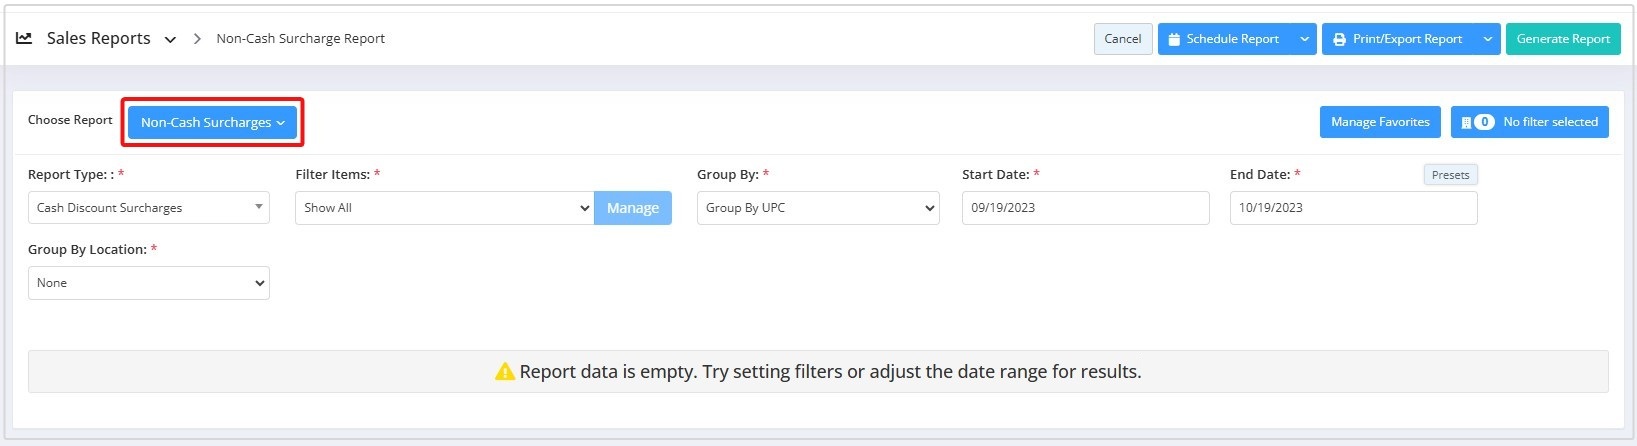Click the Cancel button
Screen dimensions: 1637x446
click(1123, 39)
